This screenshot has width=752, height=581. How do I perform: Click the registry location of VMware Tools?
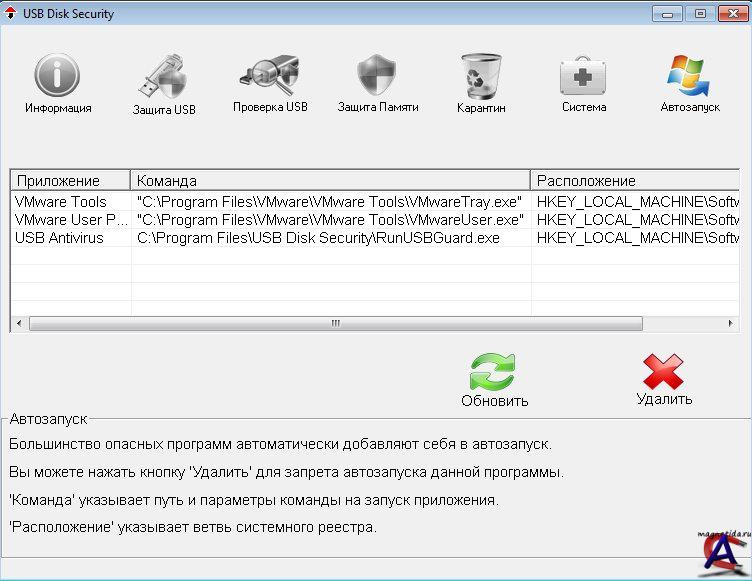(x=635, y=202)
